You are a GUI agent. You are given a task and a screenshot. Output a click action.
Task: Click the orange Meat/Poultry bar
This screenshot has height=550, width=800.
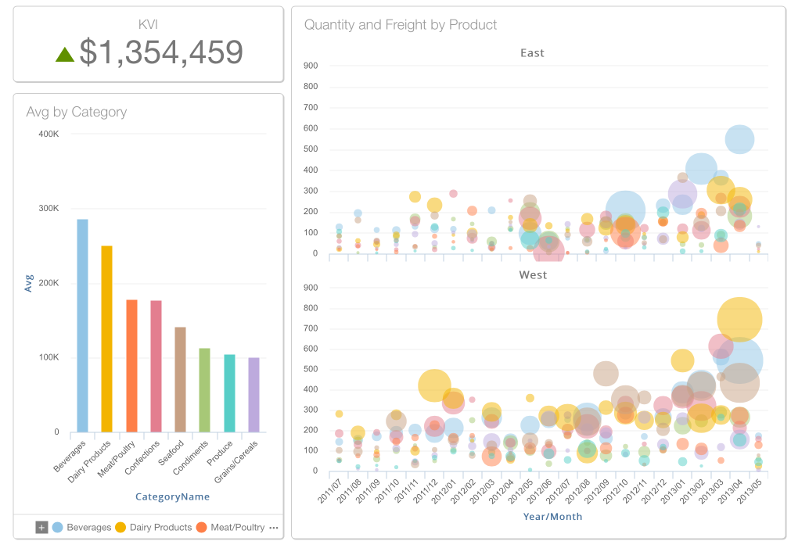[132, 365]
